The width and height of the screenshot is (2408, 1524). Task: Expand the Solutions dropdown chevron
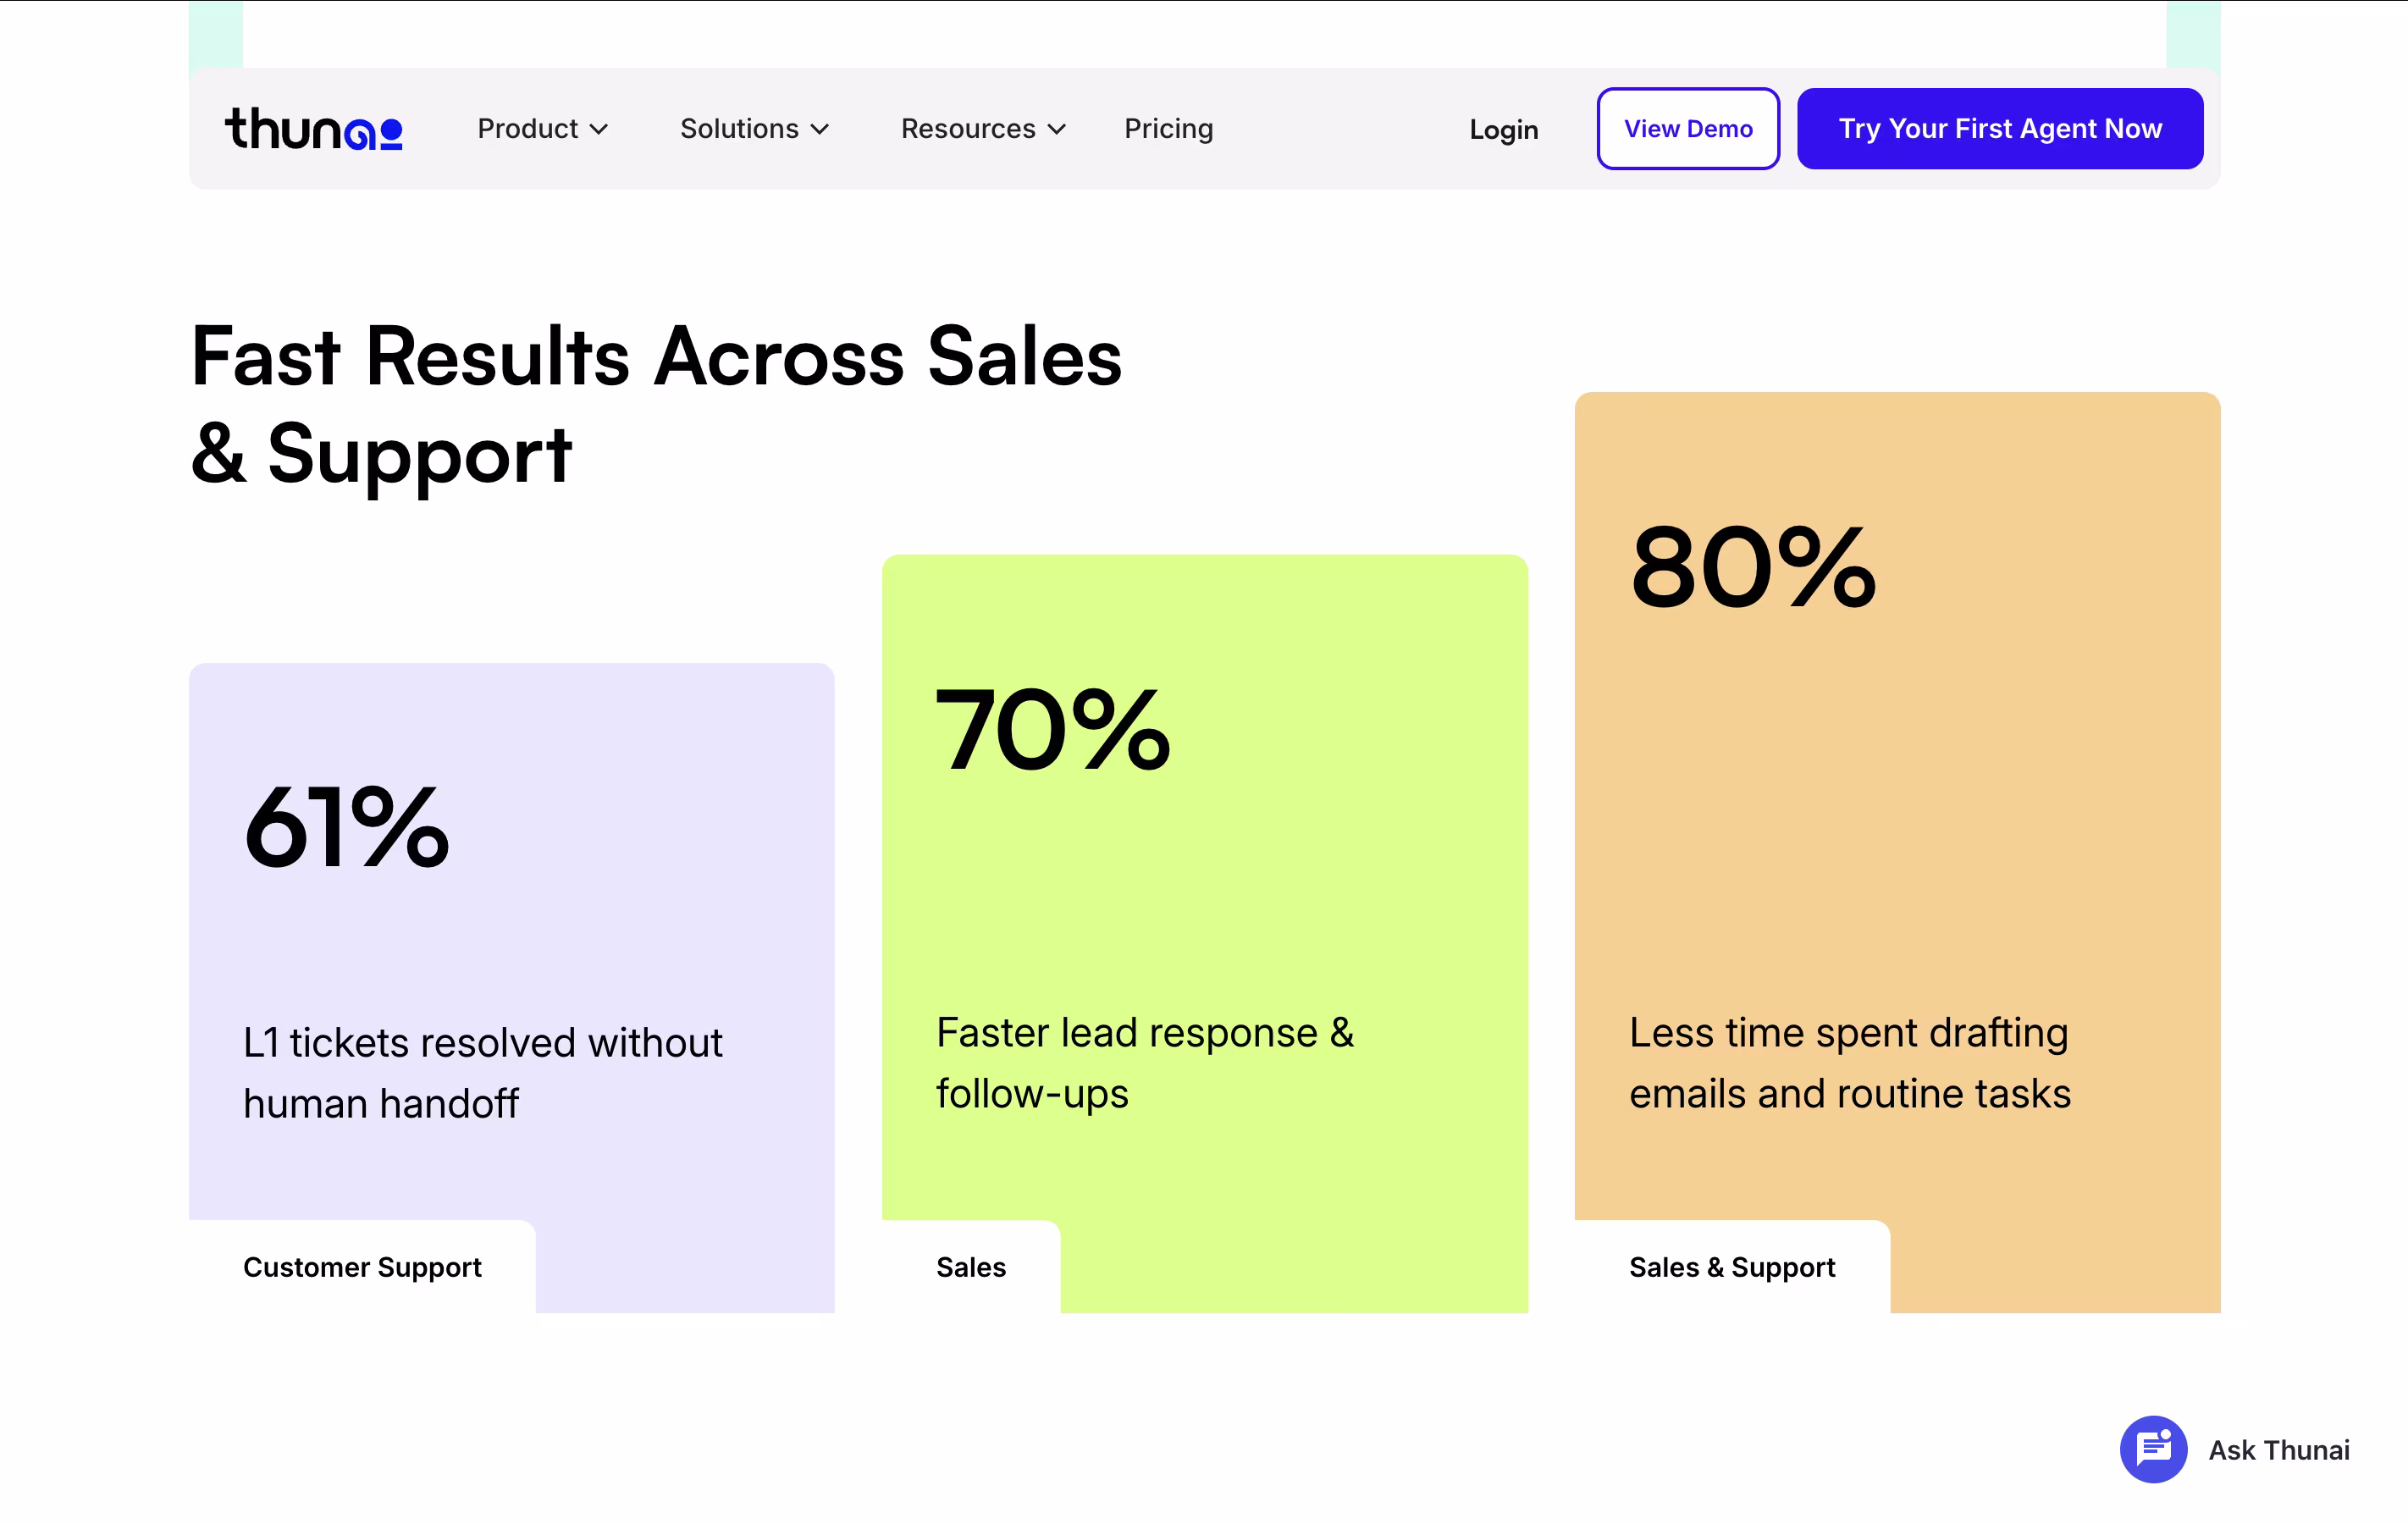tap(820, 130)
